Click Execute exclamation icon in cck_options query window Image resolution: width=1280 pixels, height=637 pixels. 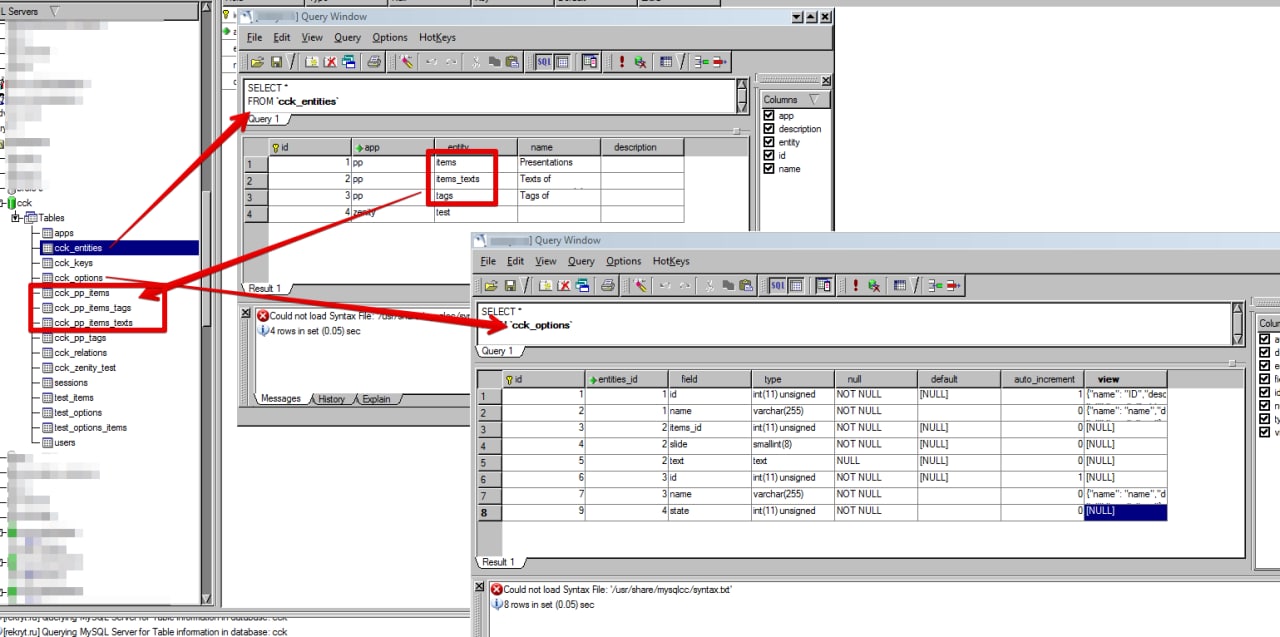pyautogui.click(x=855, y=285)
